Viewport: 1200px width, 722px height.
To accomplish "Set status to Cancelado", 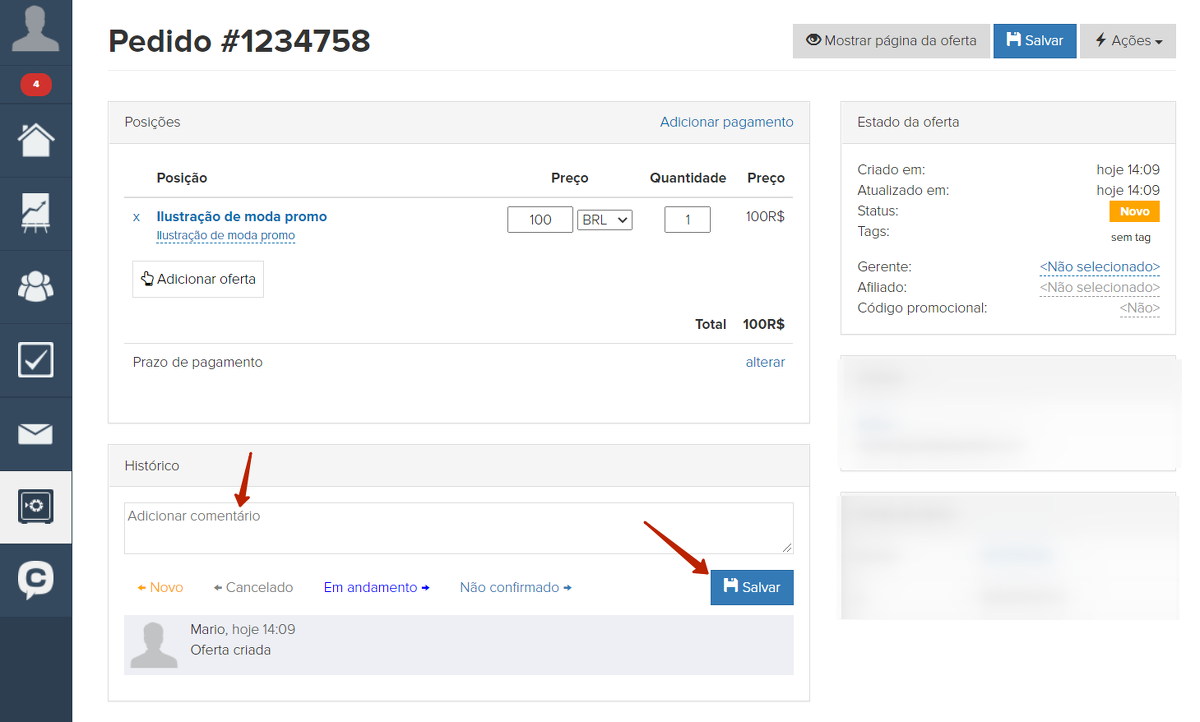I will tap(254, 588).
